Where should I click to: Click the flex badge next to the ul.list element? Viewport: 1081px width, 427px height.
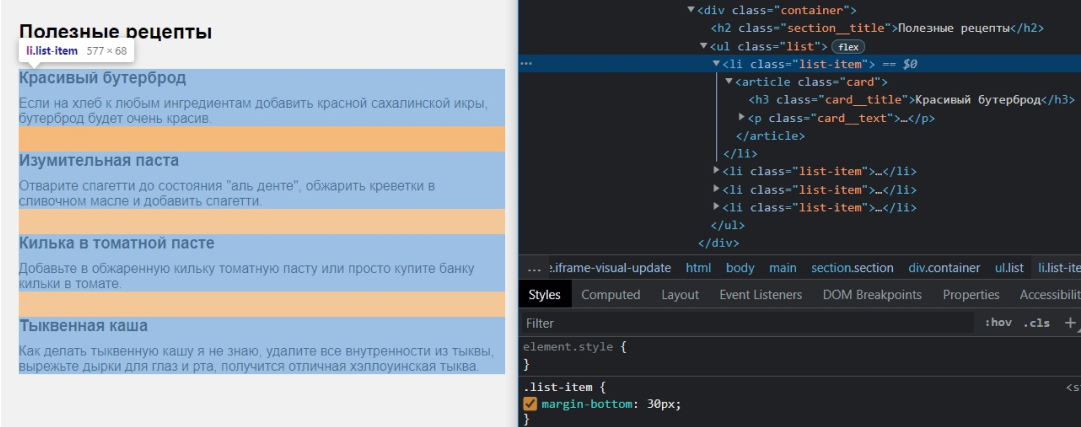coord(848,47)
